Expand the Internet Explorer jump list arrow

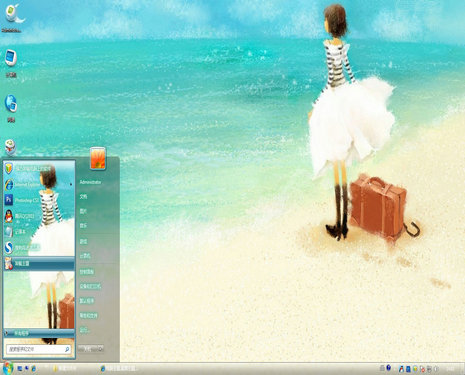click(x=71, y=184)
